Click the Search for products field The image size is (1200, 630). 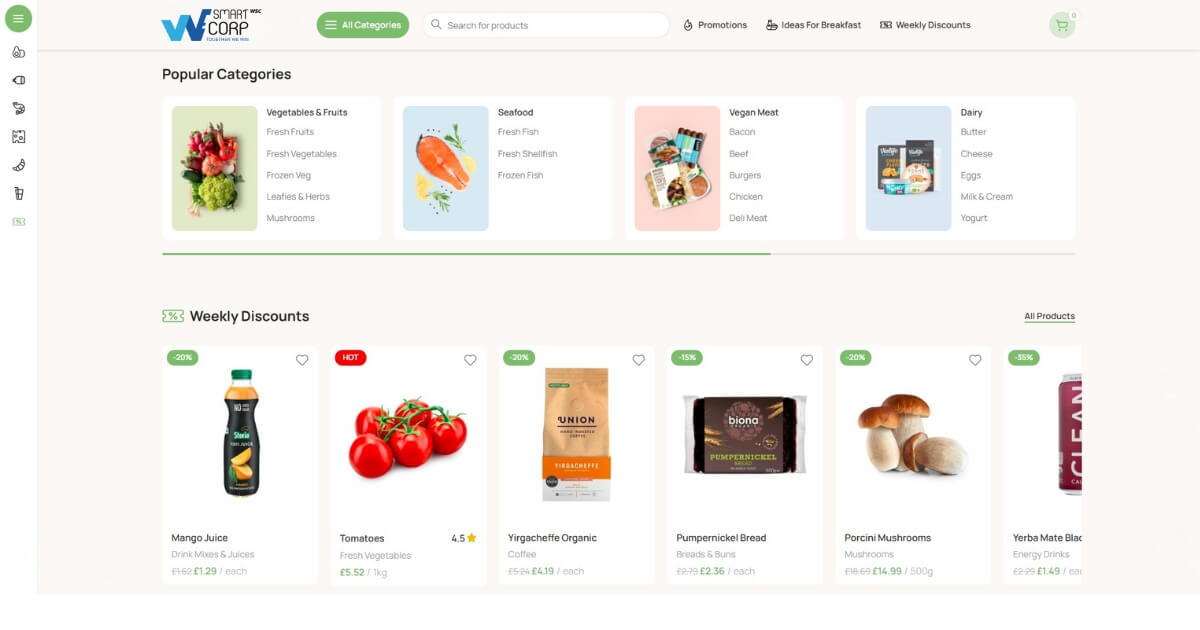[x=545, y=25]
